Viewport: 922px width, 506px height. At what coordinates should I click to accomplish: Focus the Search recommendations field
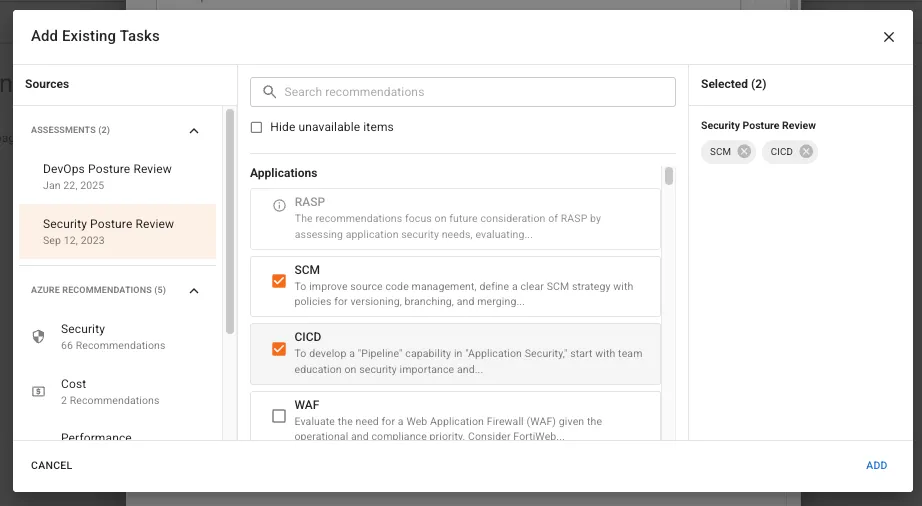(x=463, y=92)
